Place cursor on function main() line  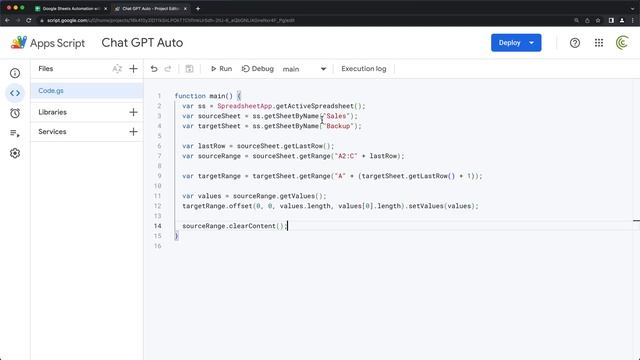click(207, 96)
